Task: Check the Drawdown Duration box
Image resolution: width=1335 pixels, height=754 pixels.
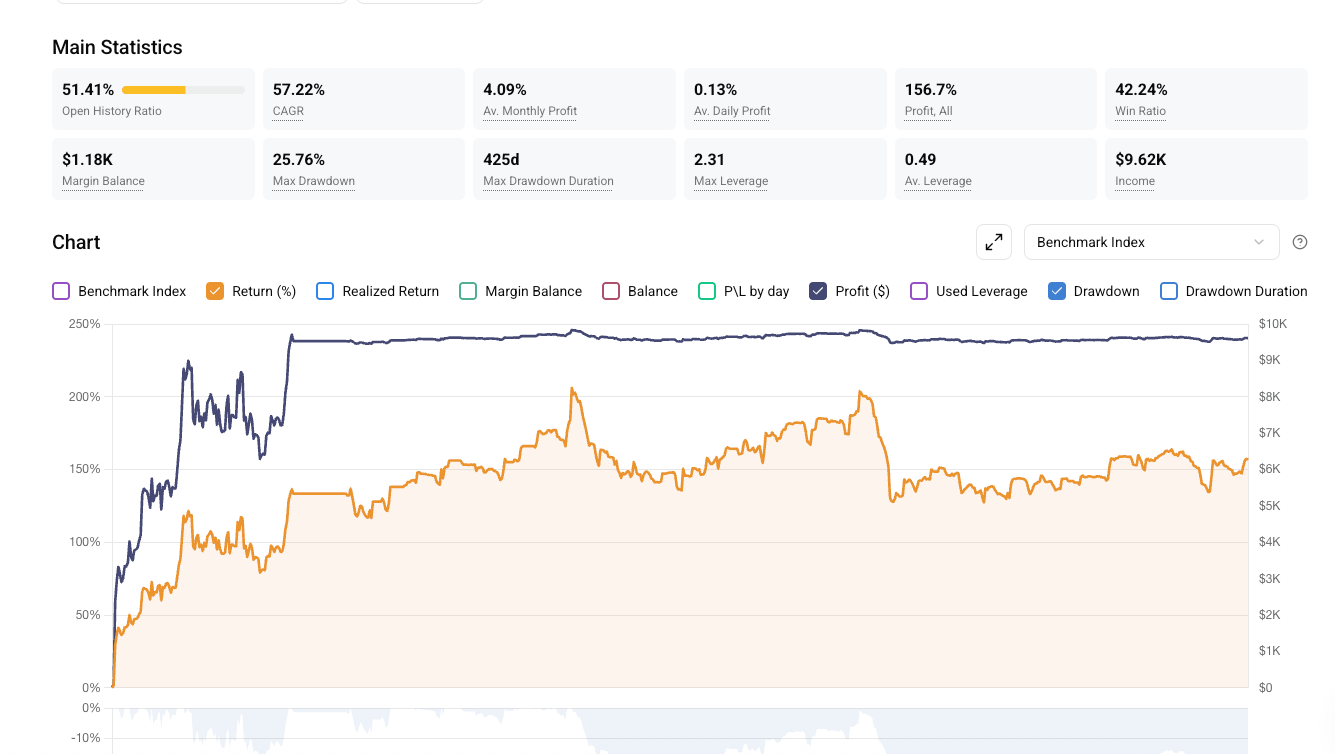Action: click(1169, 291)
